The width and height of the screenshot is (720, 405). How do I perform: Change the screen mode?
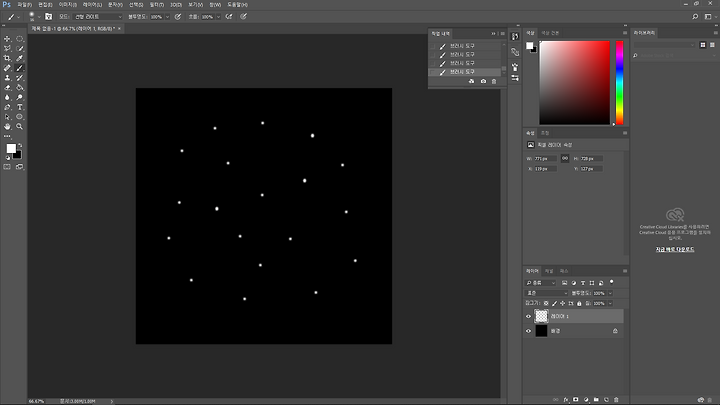pos(20,167)
